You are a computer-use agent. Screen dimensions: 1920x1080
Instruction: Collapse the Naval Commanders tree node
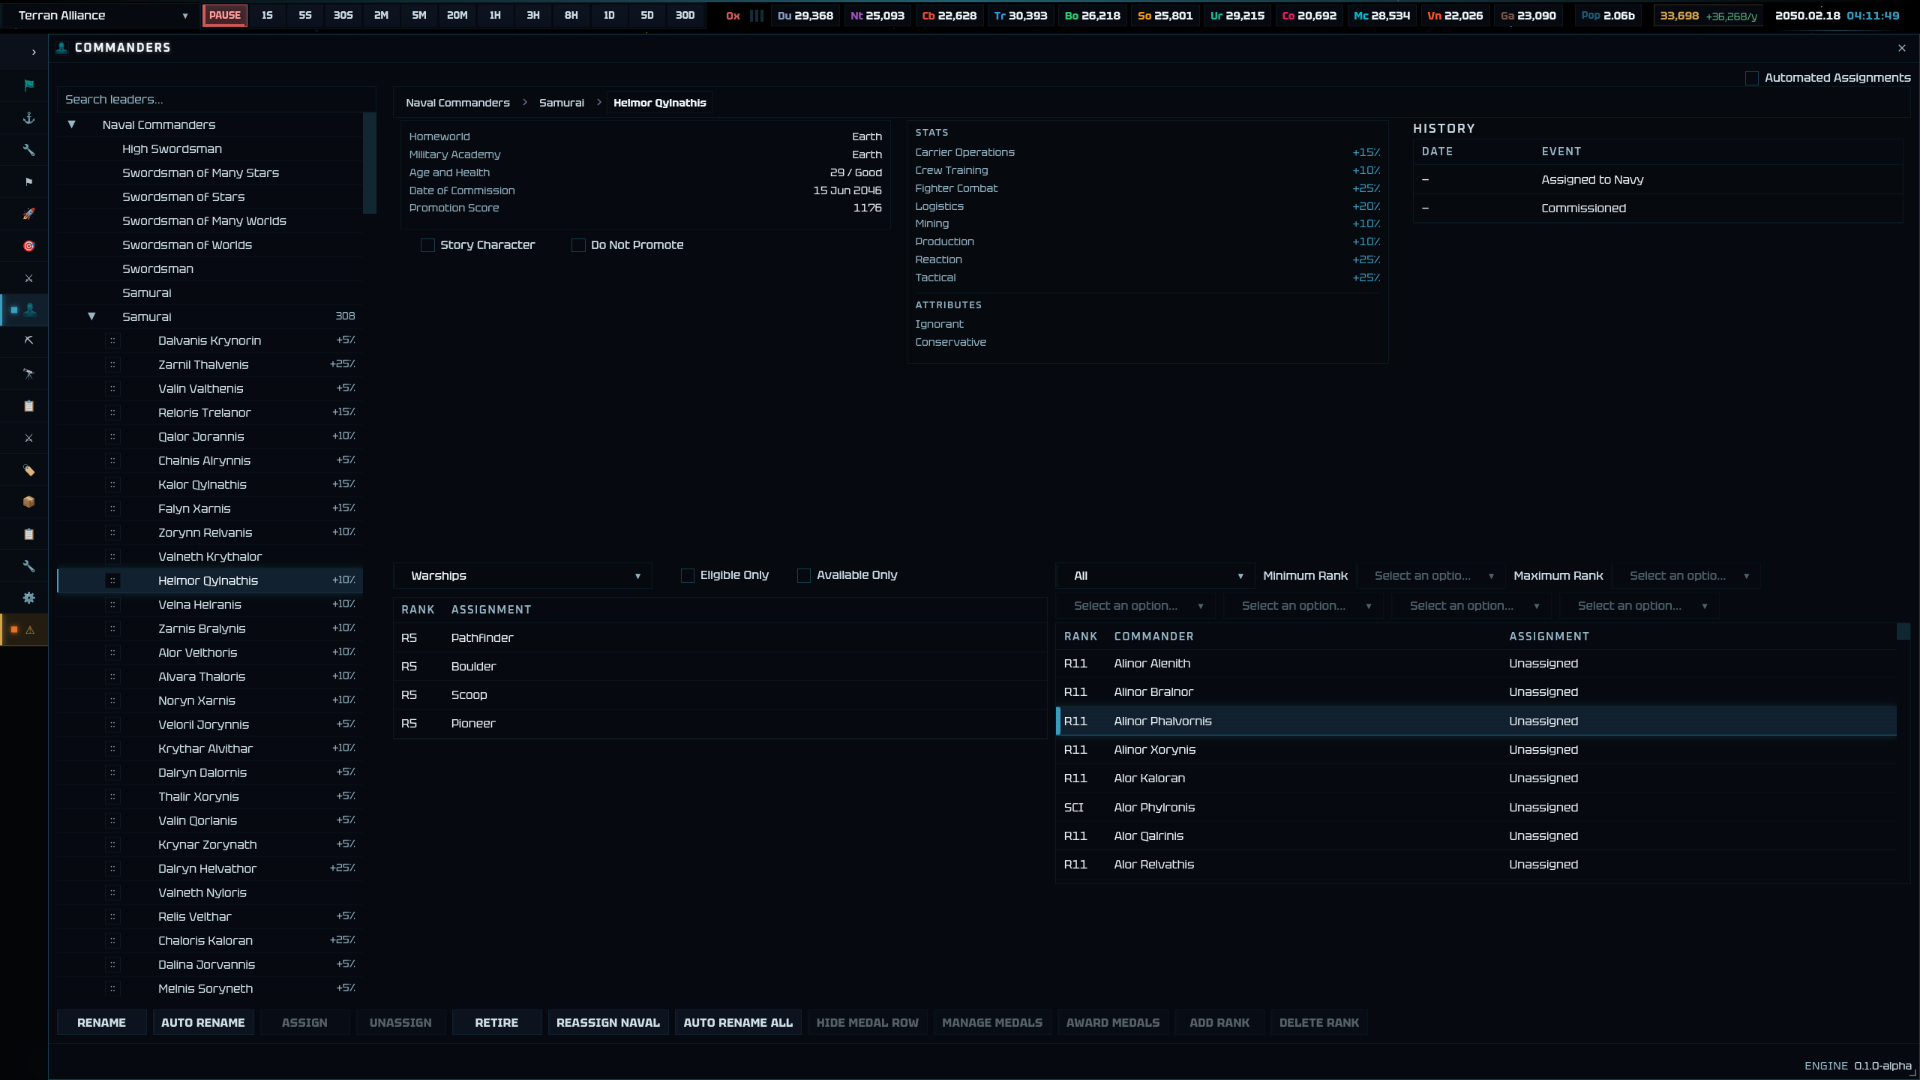[72, 125]
